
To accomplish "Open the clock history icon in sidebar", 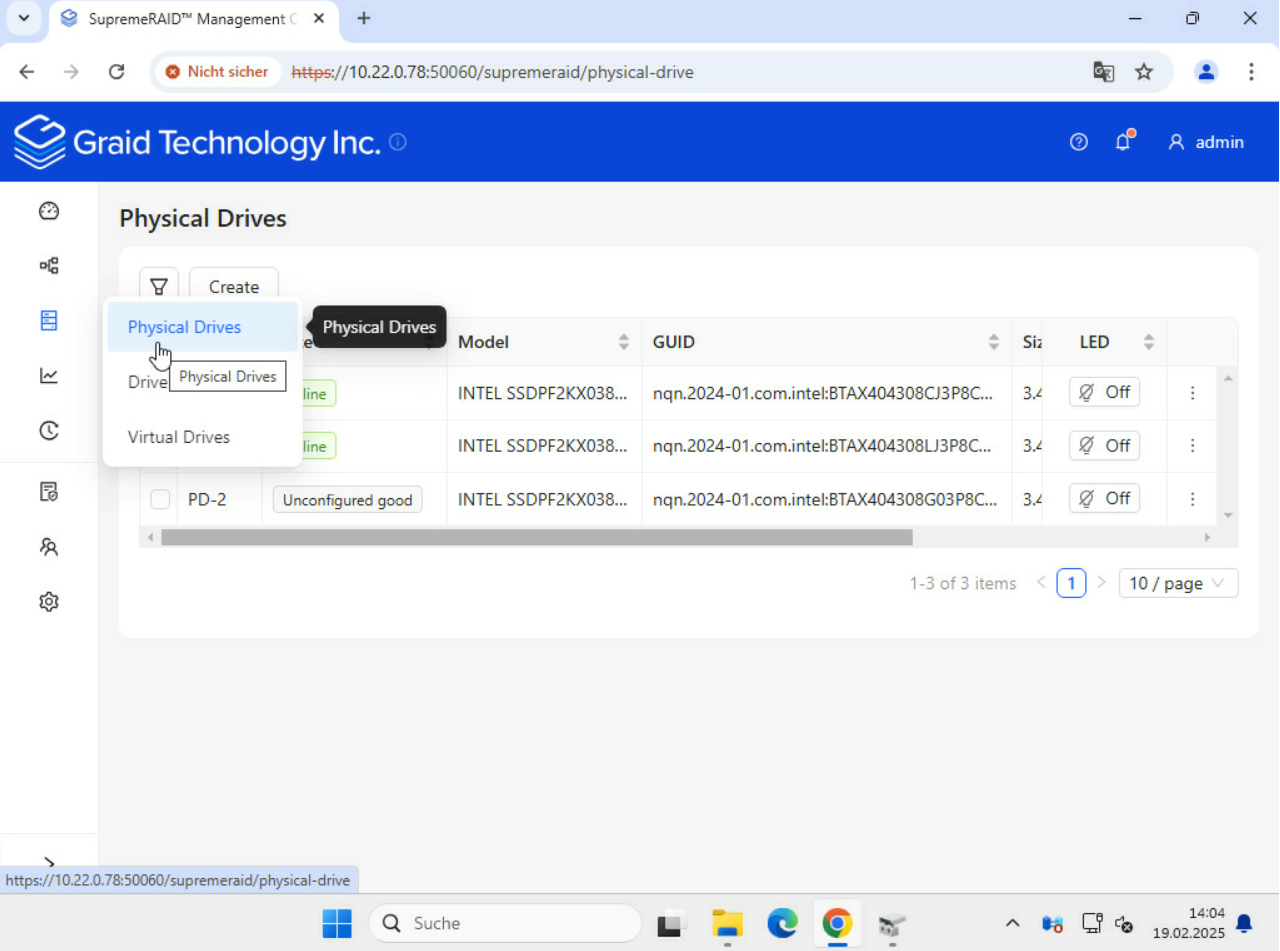I will [x=49, y=431].
